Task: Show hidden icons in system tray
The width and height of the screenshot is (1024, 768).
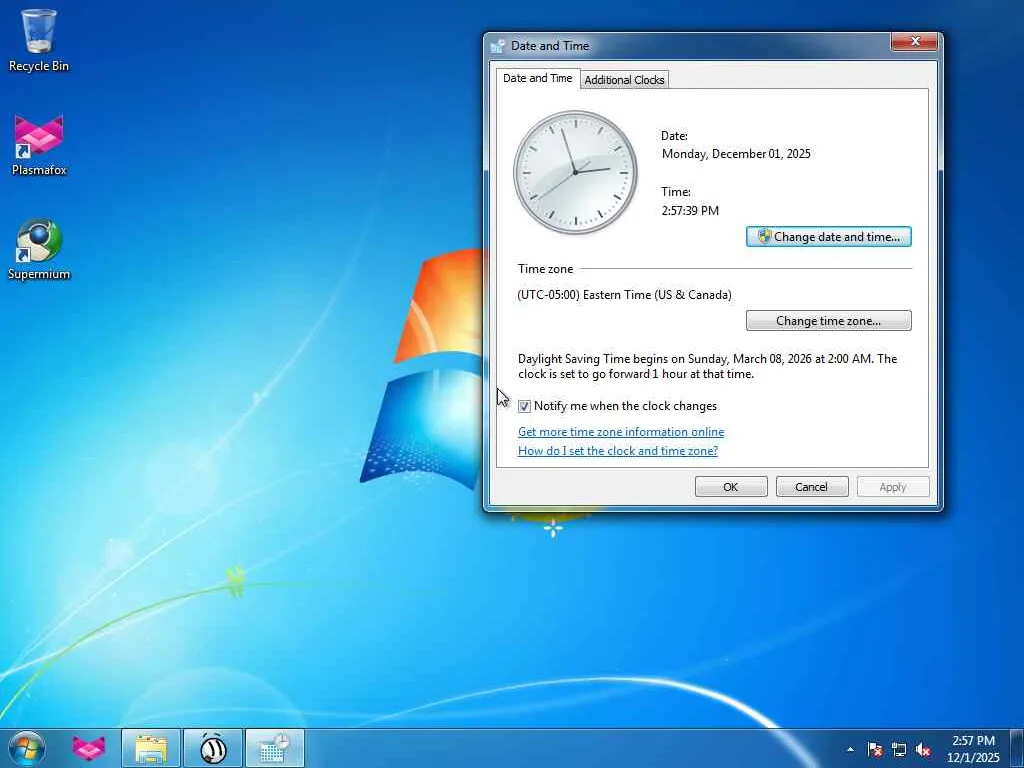Action: pyautogui.click(x=850, y=749)
